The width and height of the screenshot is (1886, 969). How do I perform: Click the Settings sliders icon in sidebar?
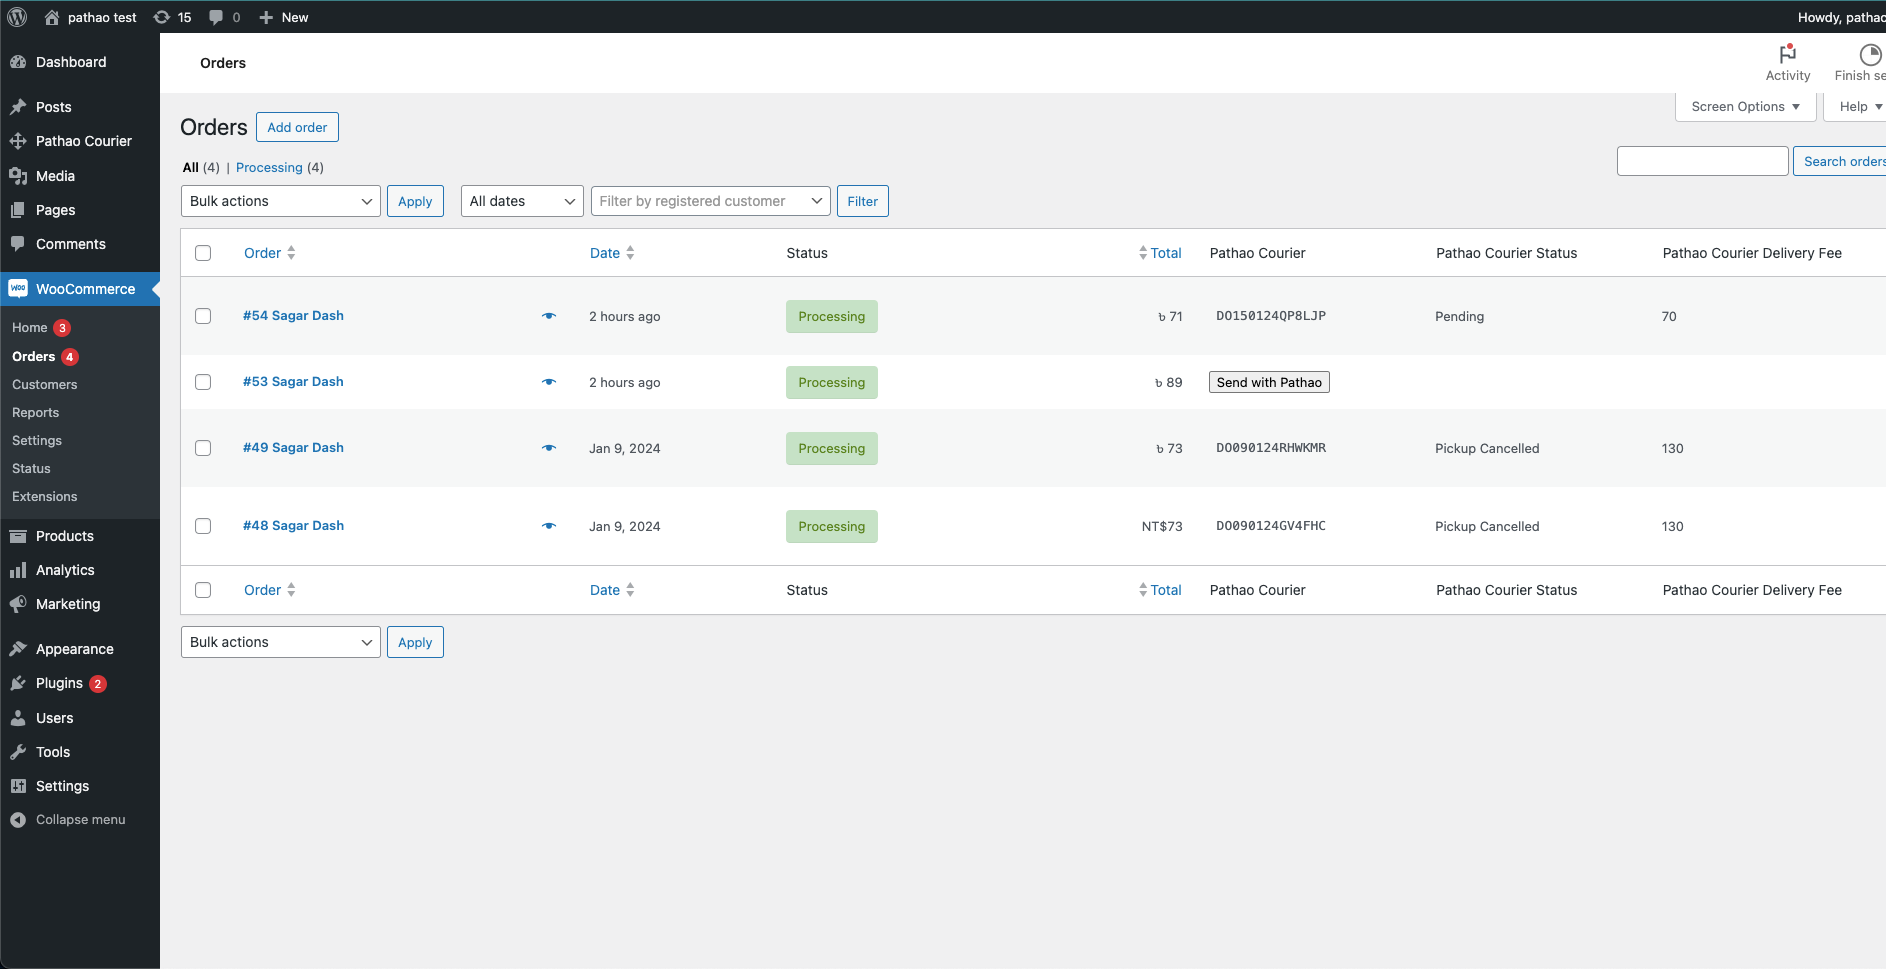tap(18, 786)
